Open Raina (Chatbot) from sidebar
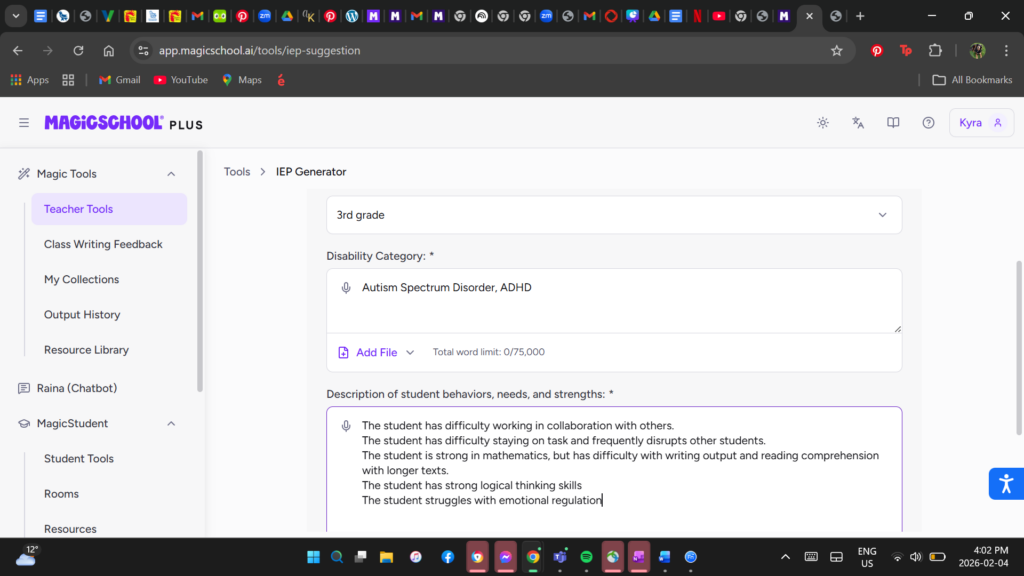Viewport: 1024px width, 576px height. coord(76,388)
